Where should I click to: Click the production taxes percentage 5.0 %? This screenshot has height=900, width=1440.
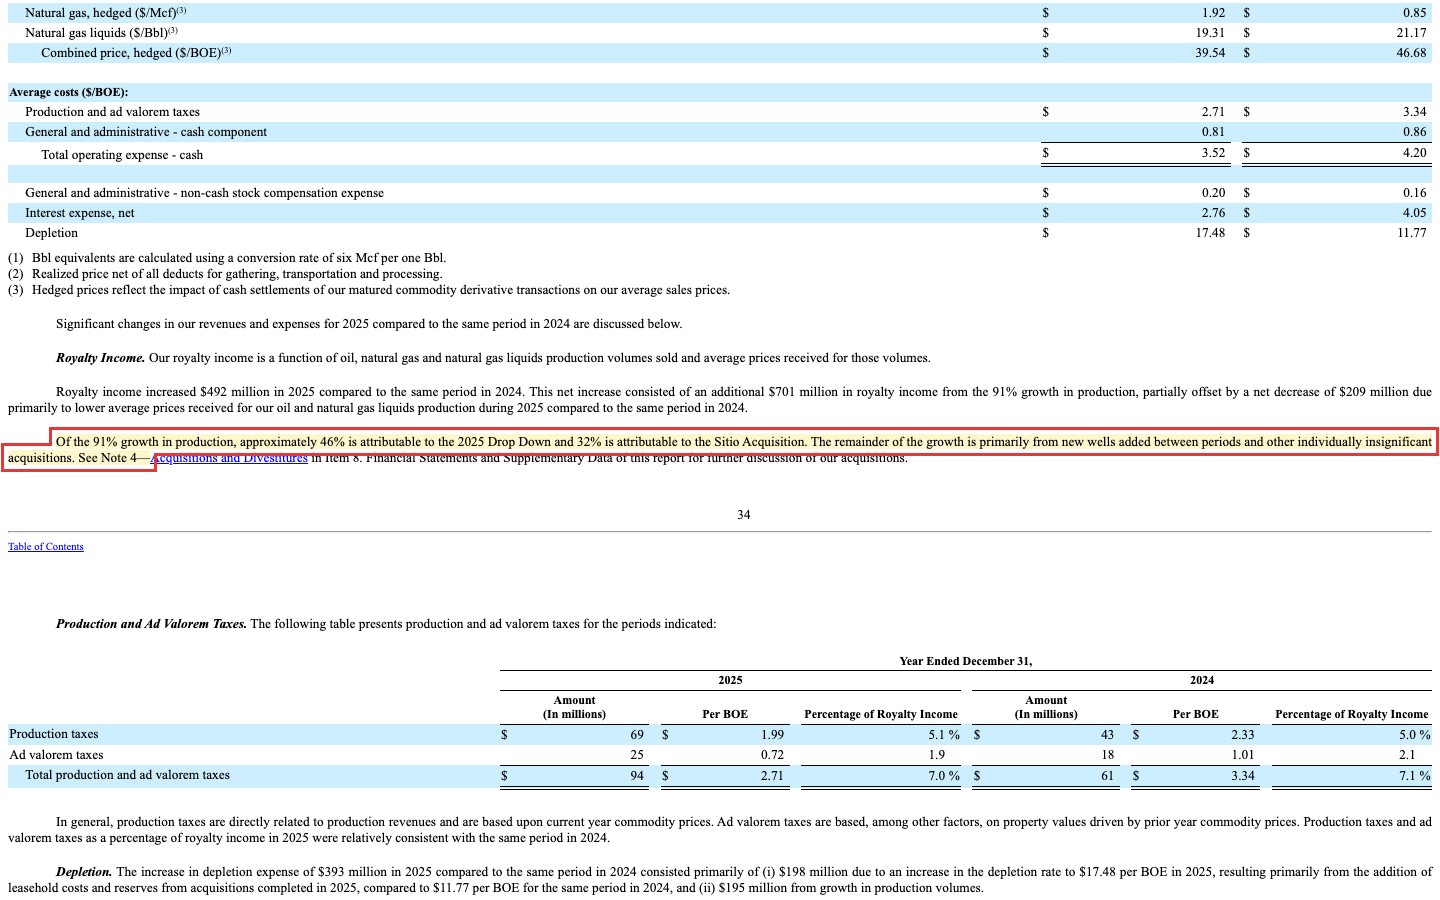point(1414,735)
